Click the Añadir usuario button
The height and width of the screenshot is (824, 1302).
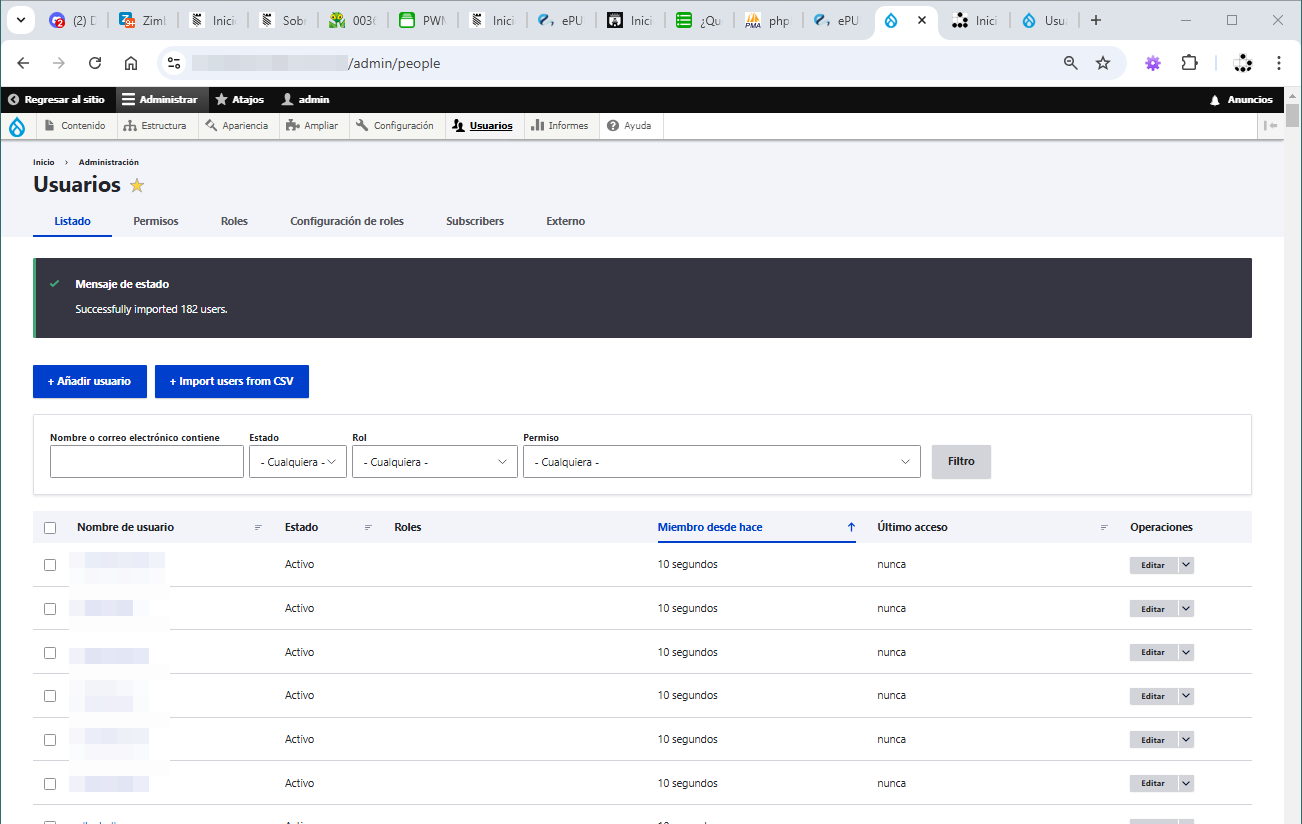[x=90, y=381]
